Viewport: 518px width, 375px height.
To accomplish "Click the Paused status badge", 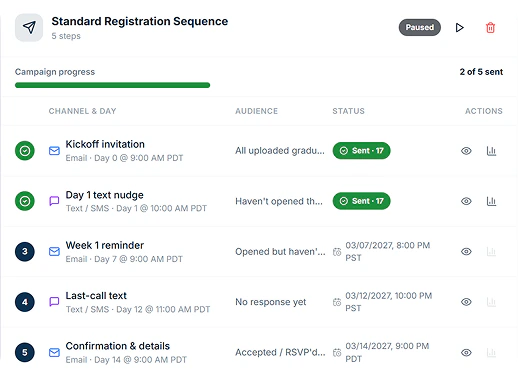I will point(420,27).
